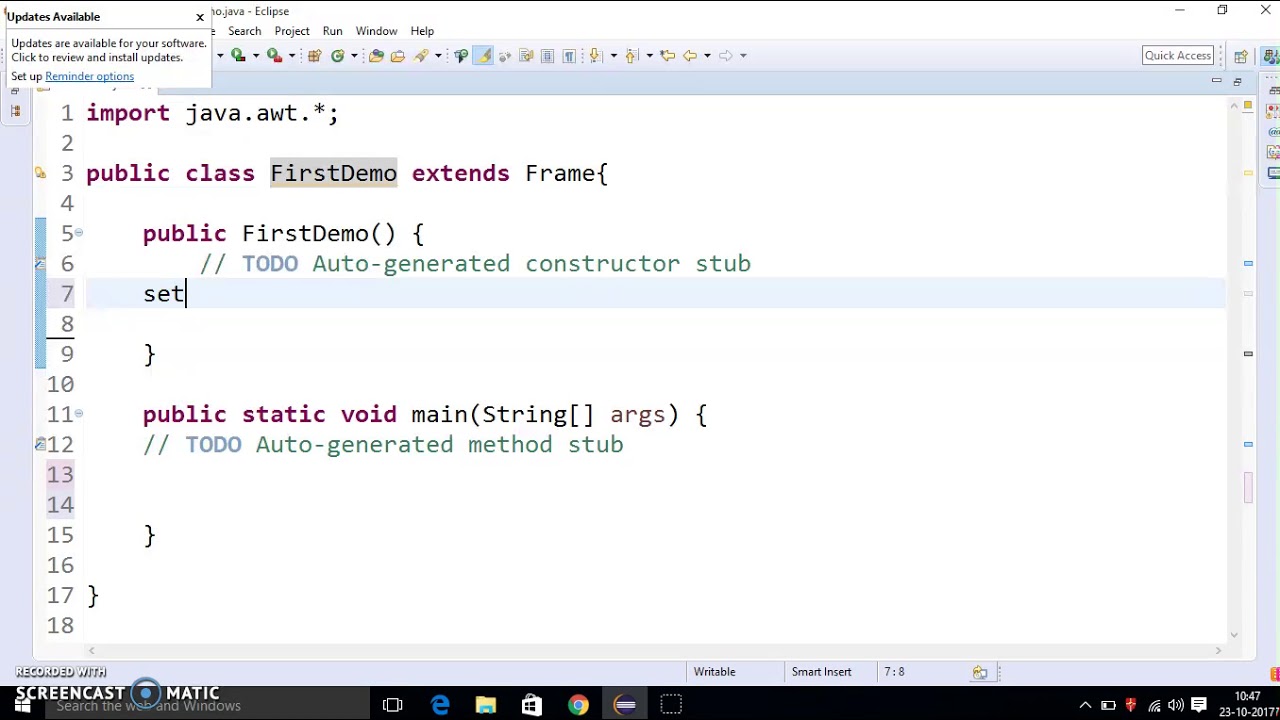Click the Updates Available notification text

108,50
